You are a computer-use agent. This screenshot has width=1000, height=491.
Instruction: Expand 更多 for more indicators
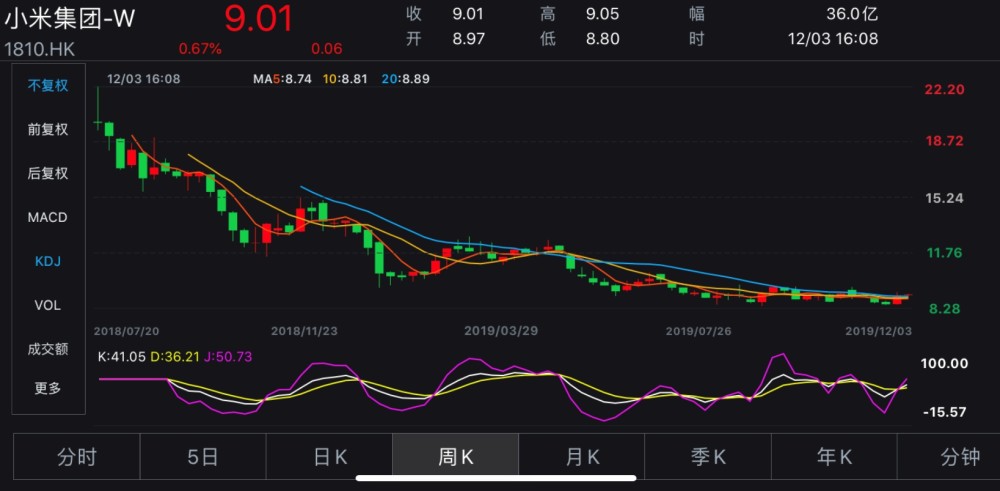tap(48, 388)
